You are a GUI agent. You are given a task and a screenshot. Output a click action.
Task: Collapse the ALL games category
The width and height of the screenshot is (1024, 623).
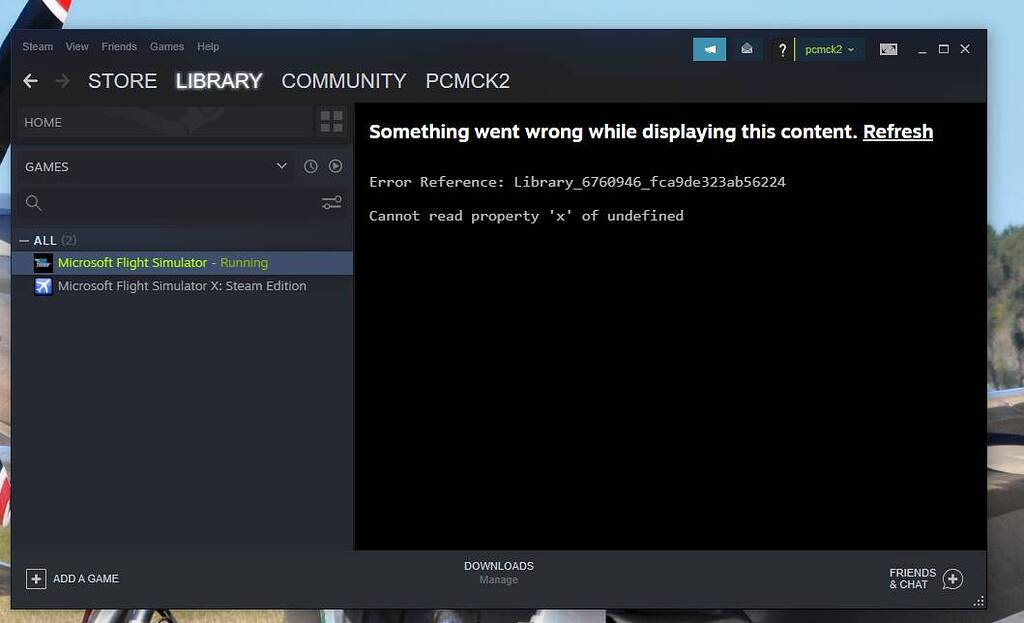tap(25, 241)
